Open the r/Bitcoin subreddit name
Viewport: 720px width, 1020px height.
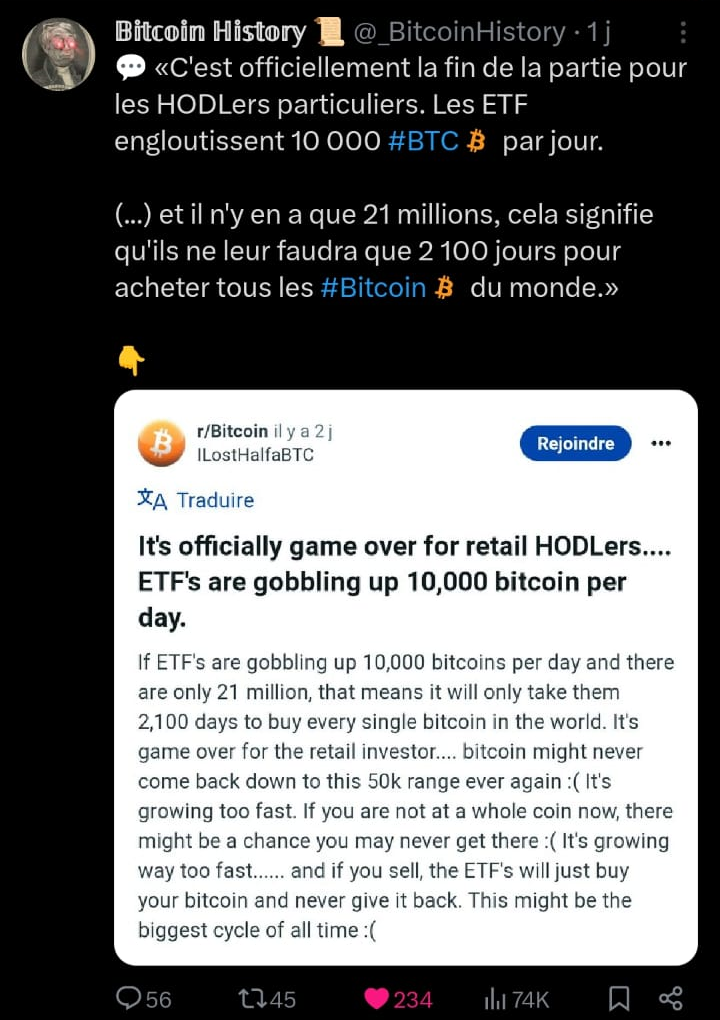click(232, 431)
